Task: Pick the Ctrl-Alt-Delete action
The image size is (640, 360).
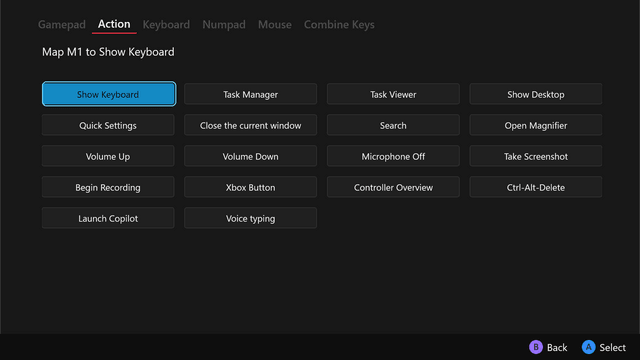Action: (x=536, y=187)
